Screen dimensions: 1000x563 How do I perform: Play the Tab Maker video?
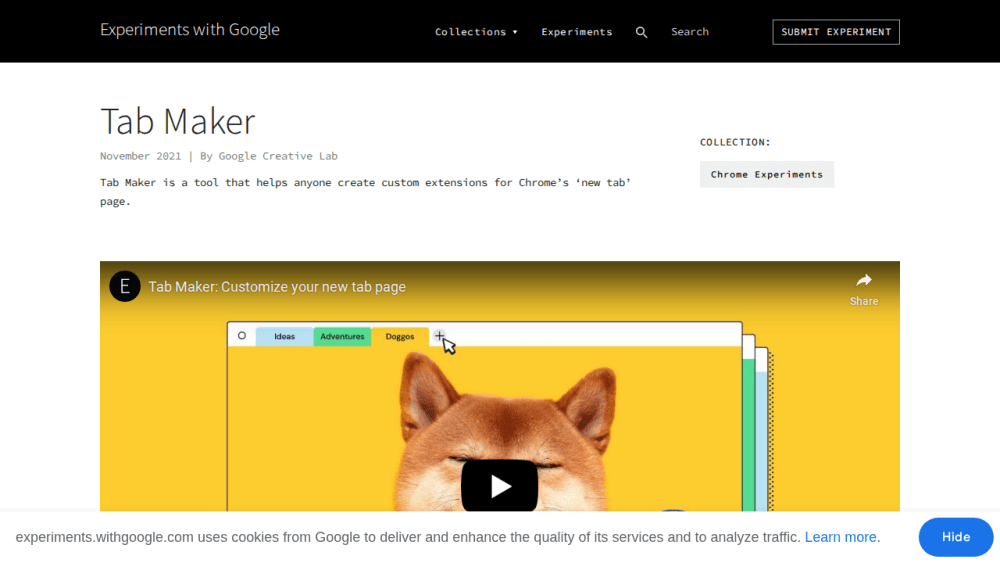499,486
